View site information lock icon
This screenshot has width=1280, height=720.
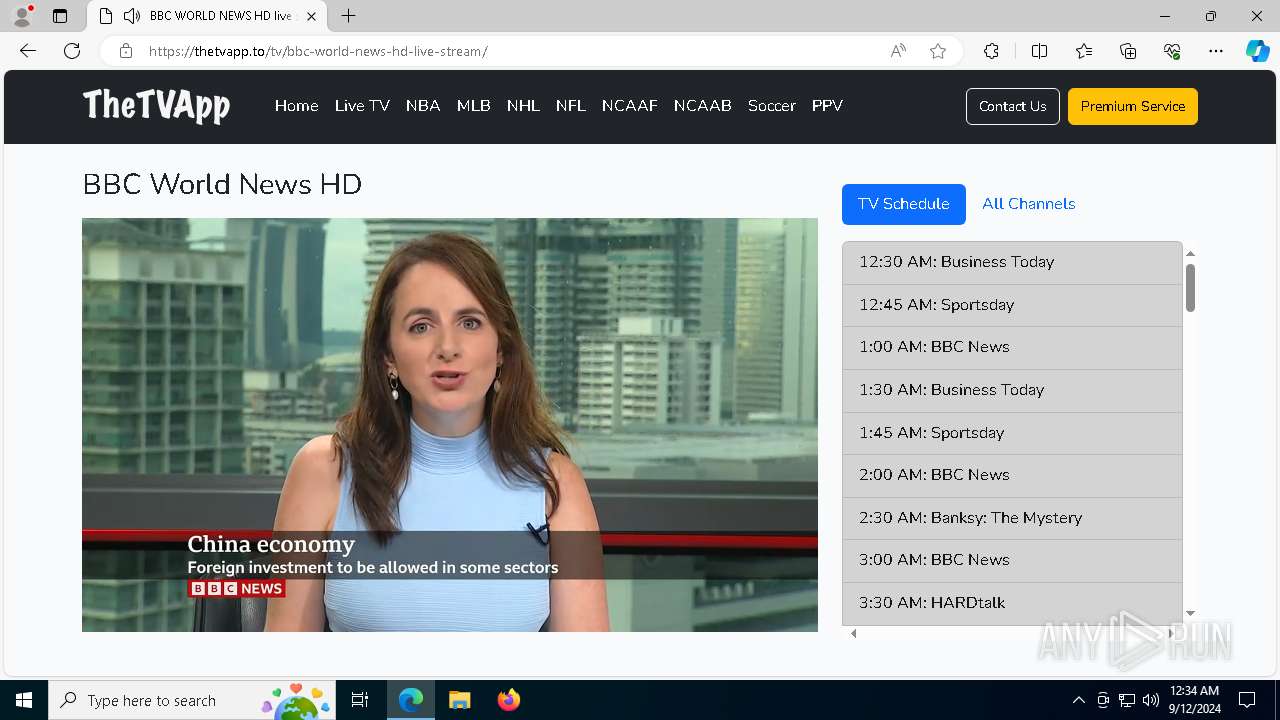[x=125, y=51]
